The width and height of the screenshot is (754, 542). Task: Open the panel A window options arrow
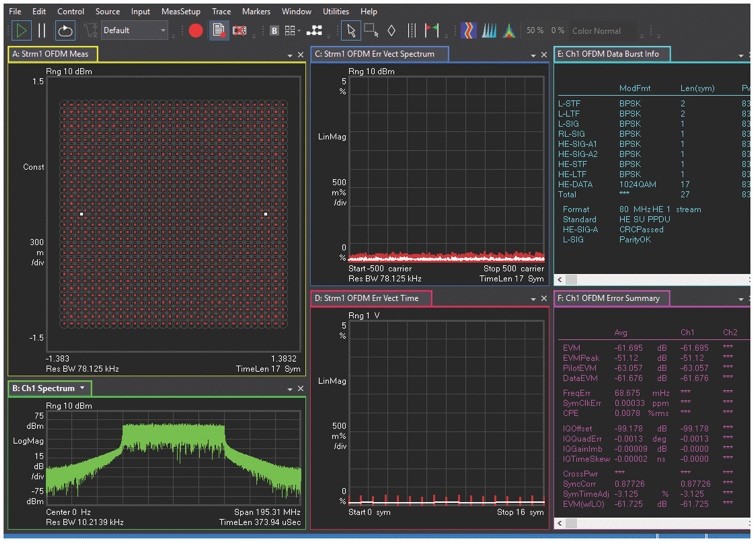coord(290,54)
